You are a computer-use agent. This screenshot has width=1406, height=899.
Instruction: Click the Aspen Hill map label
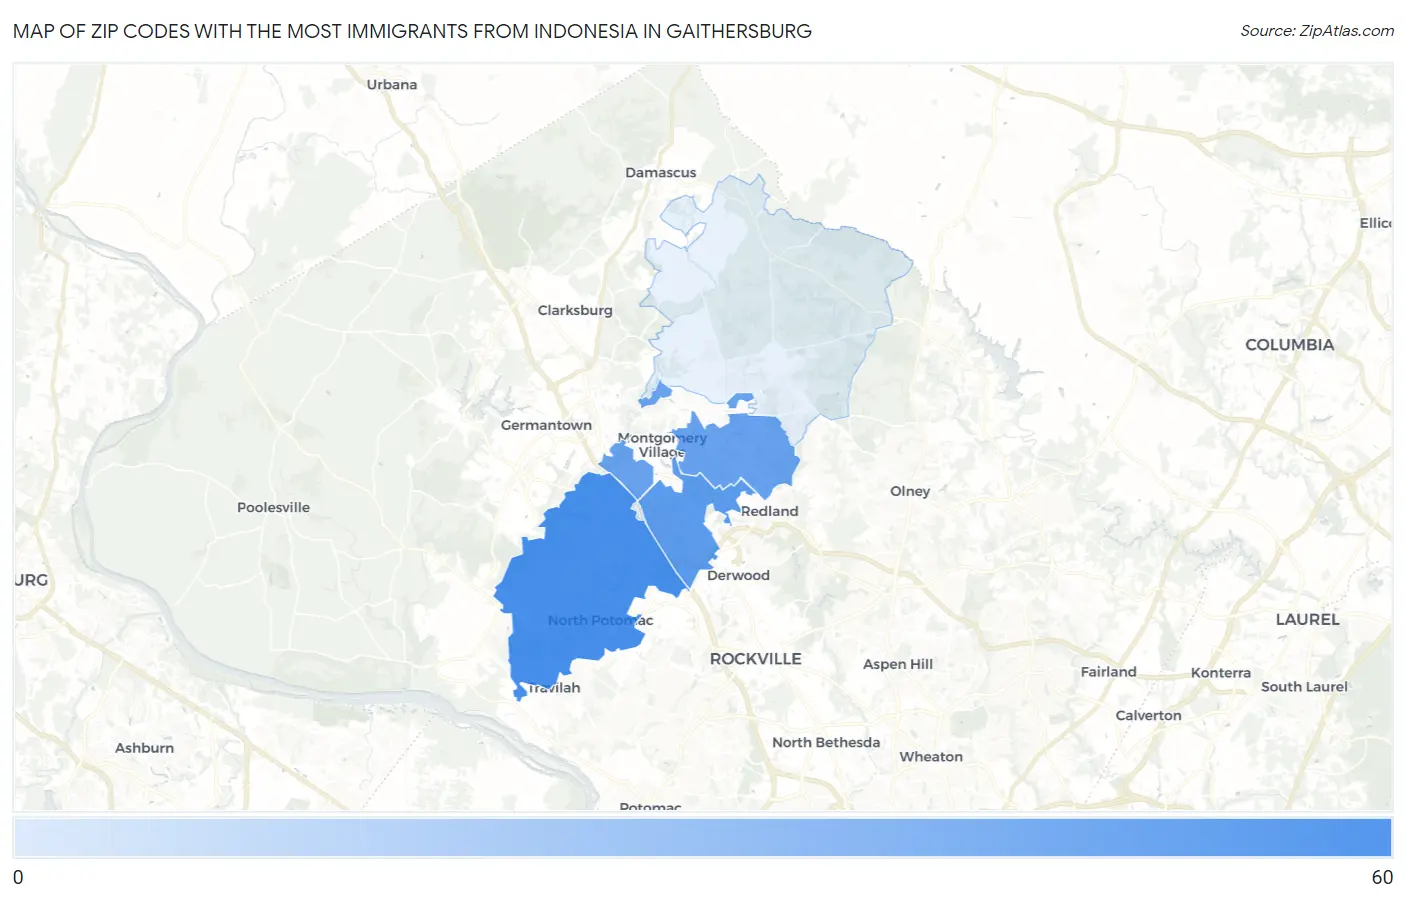(x=898, y=665)
